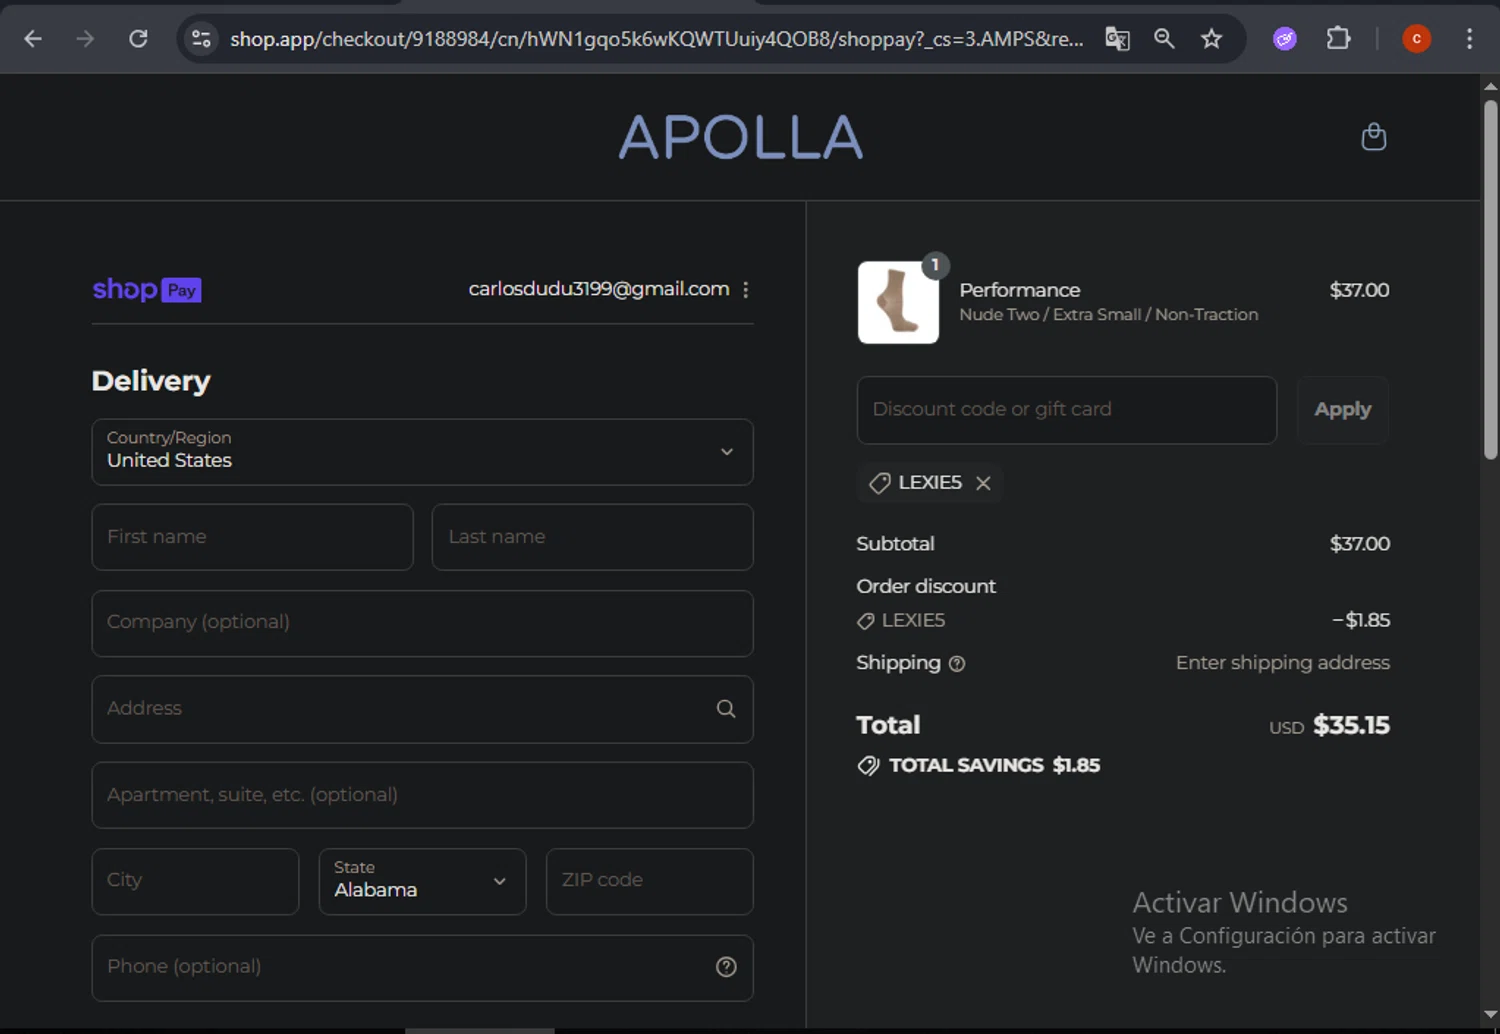This screenshot has width=1500, height=1034.
Task: Reload the checkout page
Action: click(138, 39)
